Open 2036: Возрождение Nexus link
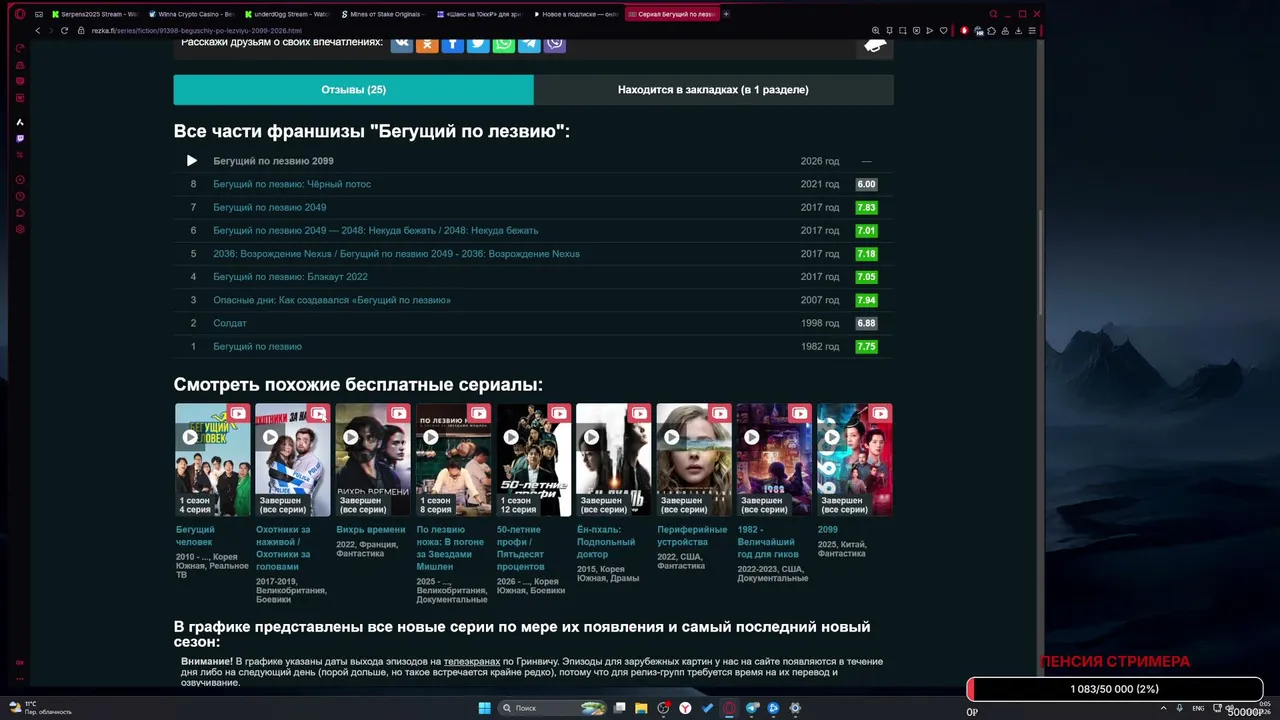Viewport: 1280px width, 720px height. click(396, 254)
